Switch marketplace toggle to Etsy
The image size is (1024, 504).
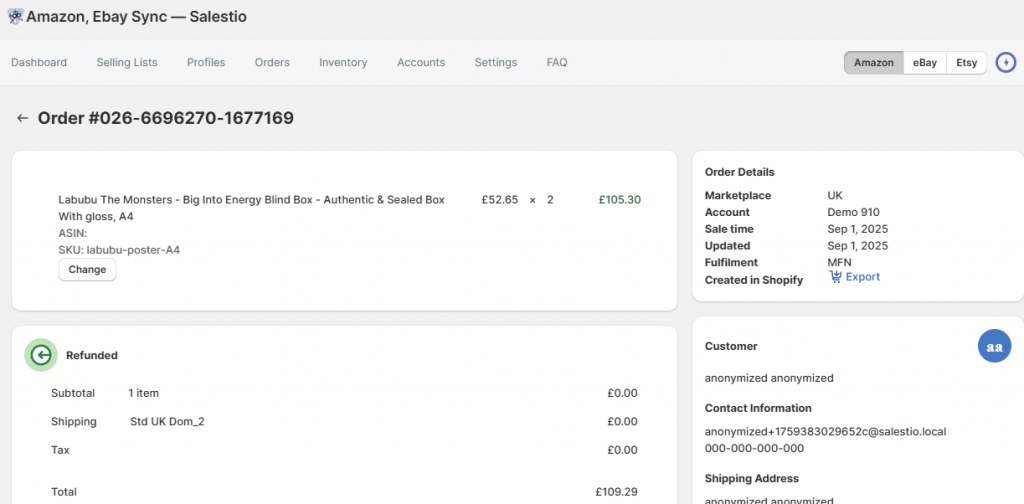pos(966,62)
